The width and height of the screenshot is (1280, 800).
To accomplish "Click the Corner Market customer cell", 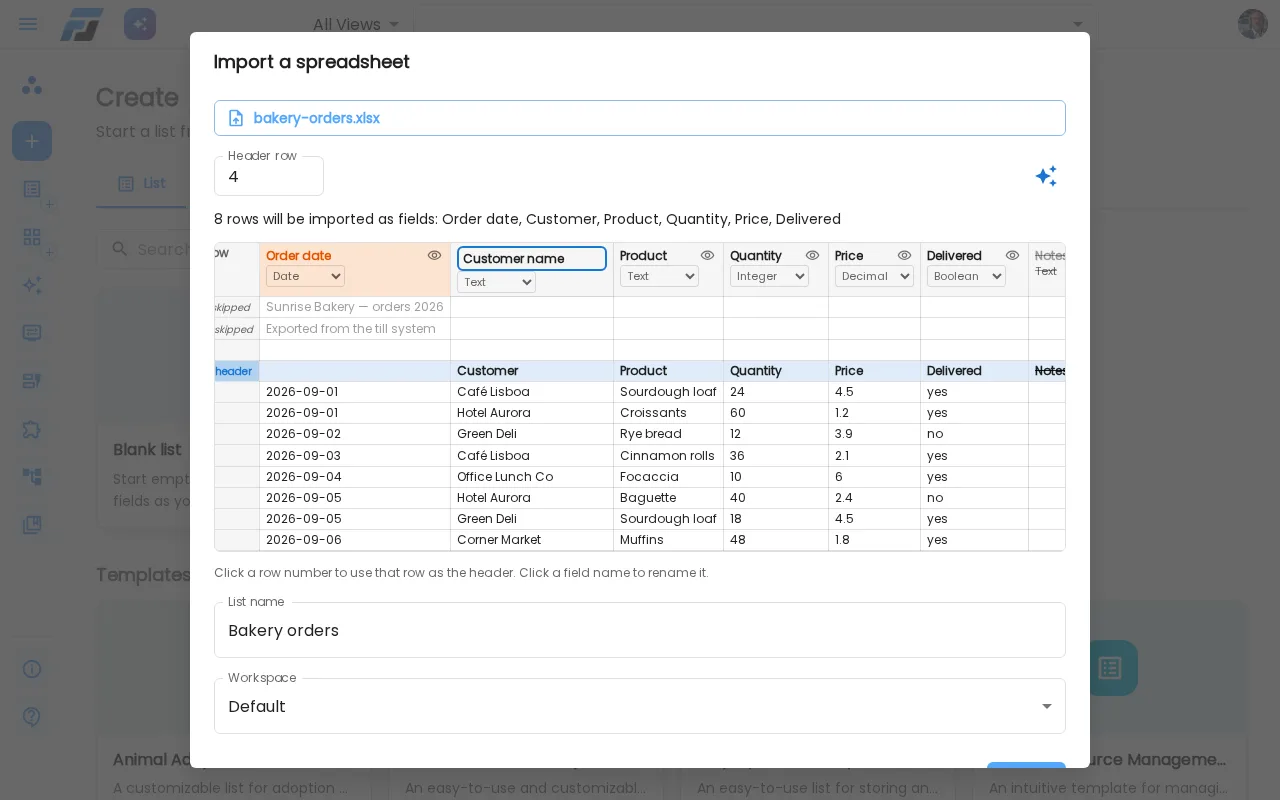I will (x=532, y=540).
